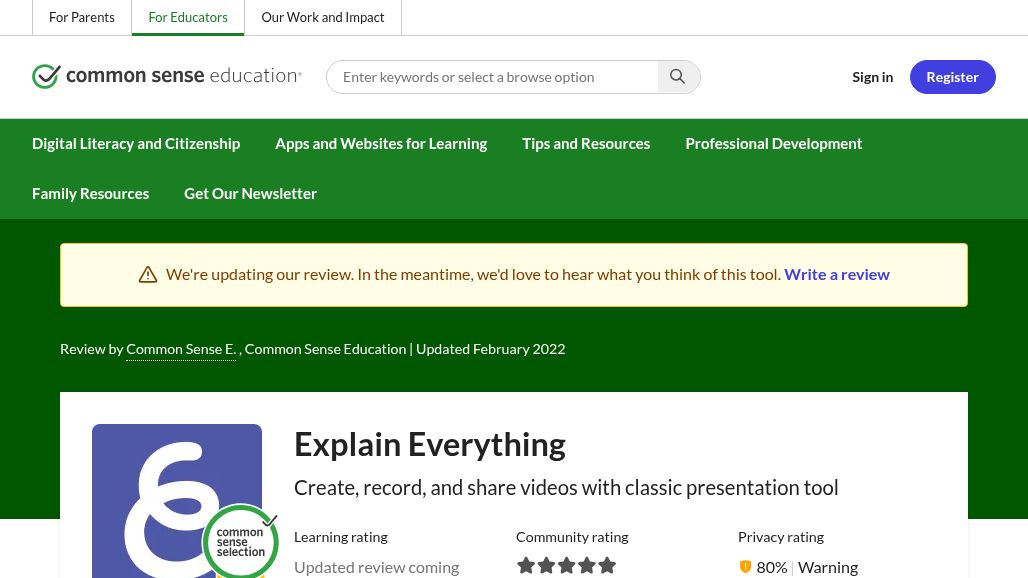Select the Common Sense Education logo
1028x578 pixels.
(x=167, y=76)
